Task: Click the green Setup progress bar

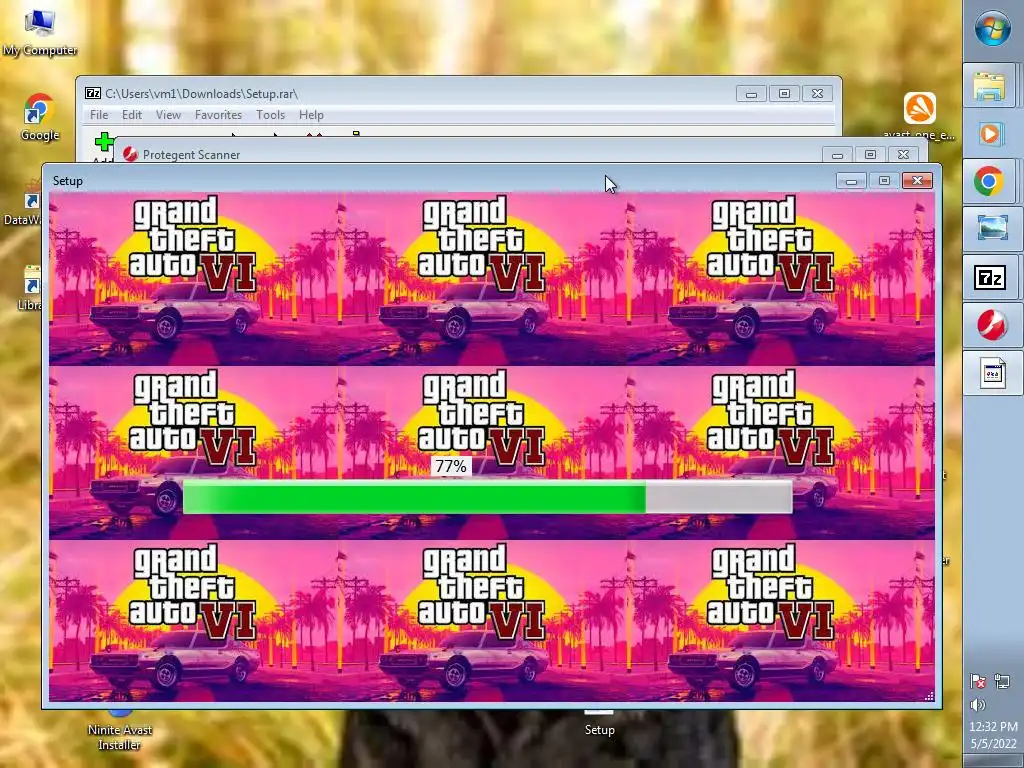Action: [x=488, y=497]
